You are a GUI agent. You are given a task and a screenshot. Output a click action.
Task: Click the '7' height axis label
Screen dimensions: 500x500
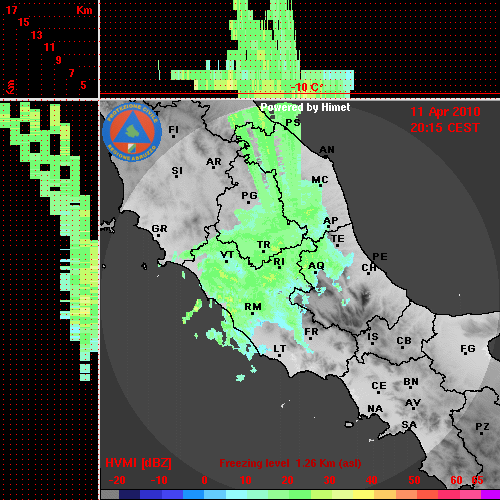pyautogui.click(x=71, y=73)
